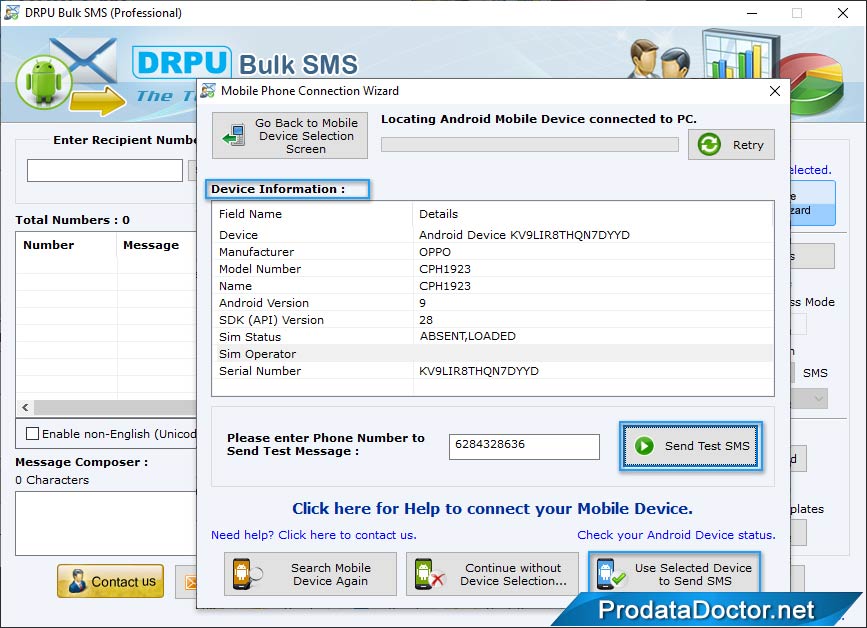
Task: Close the Mobile Phone Connection Wizard dialog
Action: coord(775,91)
